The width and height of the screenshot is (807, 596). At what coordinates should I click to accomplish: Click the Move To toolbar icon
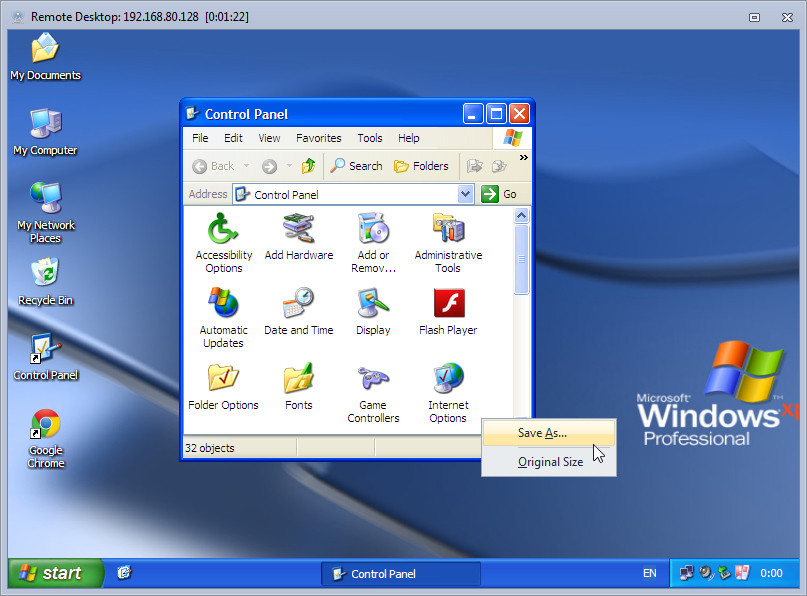pos(475,166)
